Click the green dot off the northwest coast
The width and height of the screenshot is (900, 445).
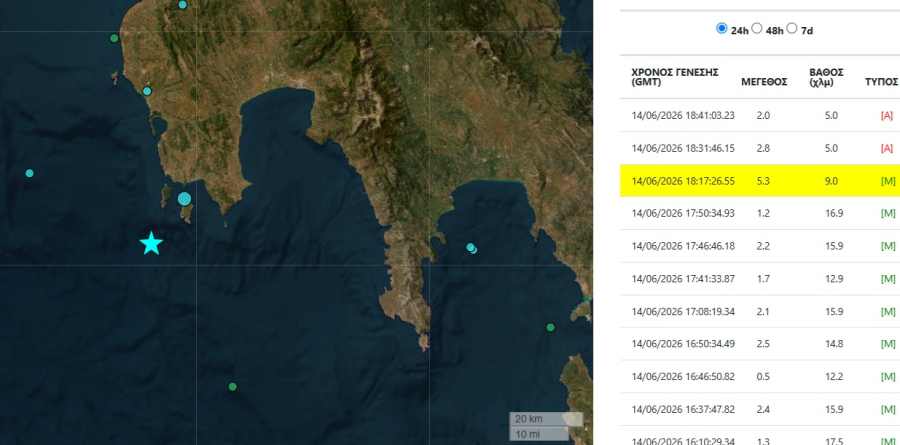click(x=114, y=38)
